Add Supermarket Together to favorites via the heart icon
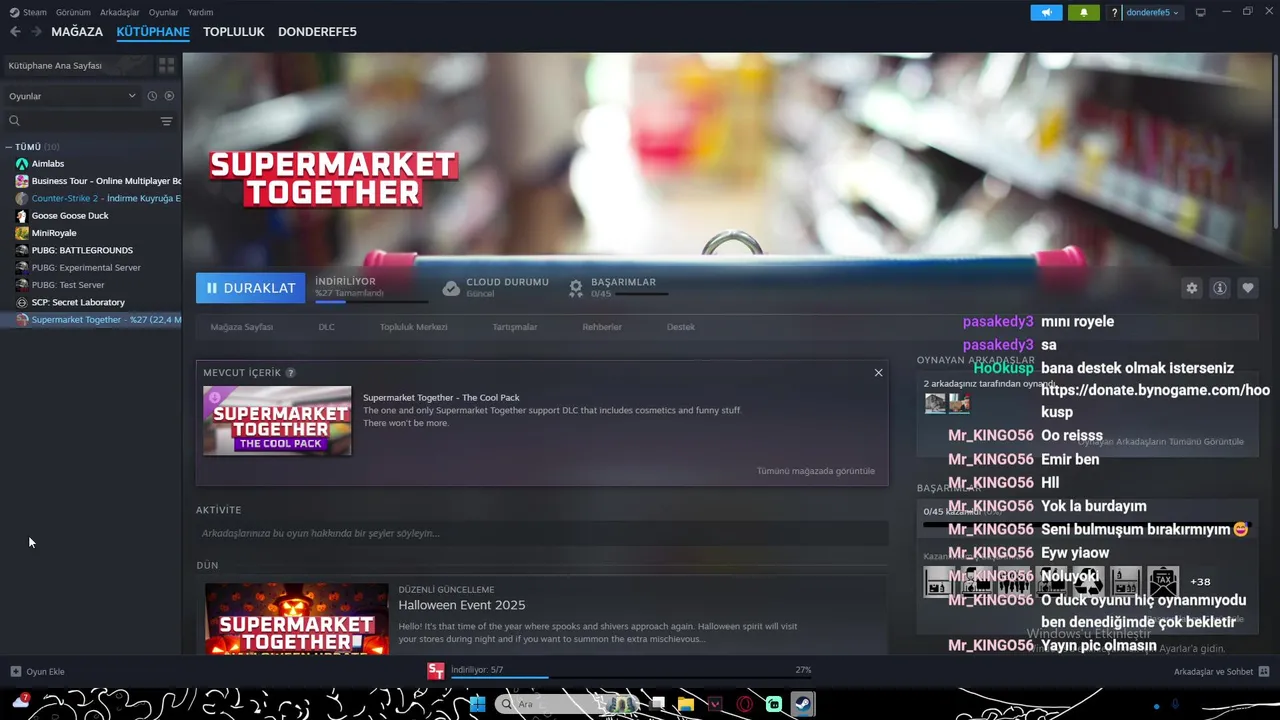 tap(1247, 288)
